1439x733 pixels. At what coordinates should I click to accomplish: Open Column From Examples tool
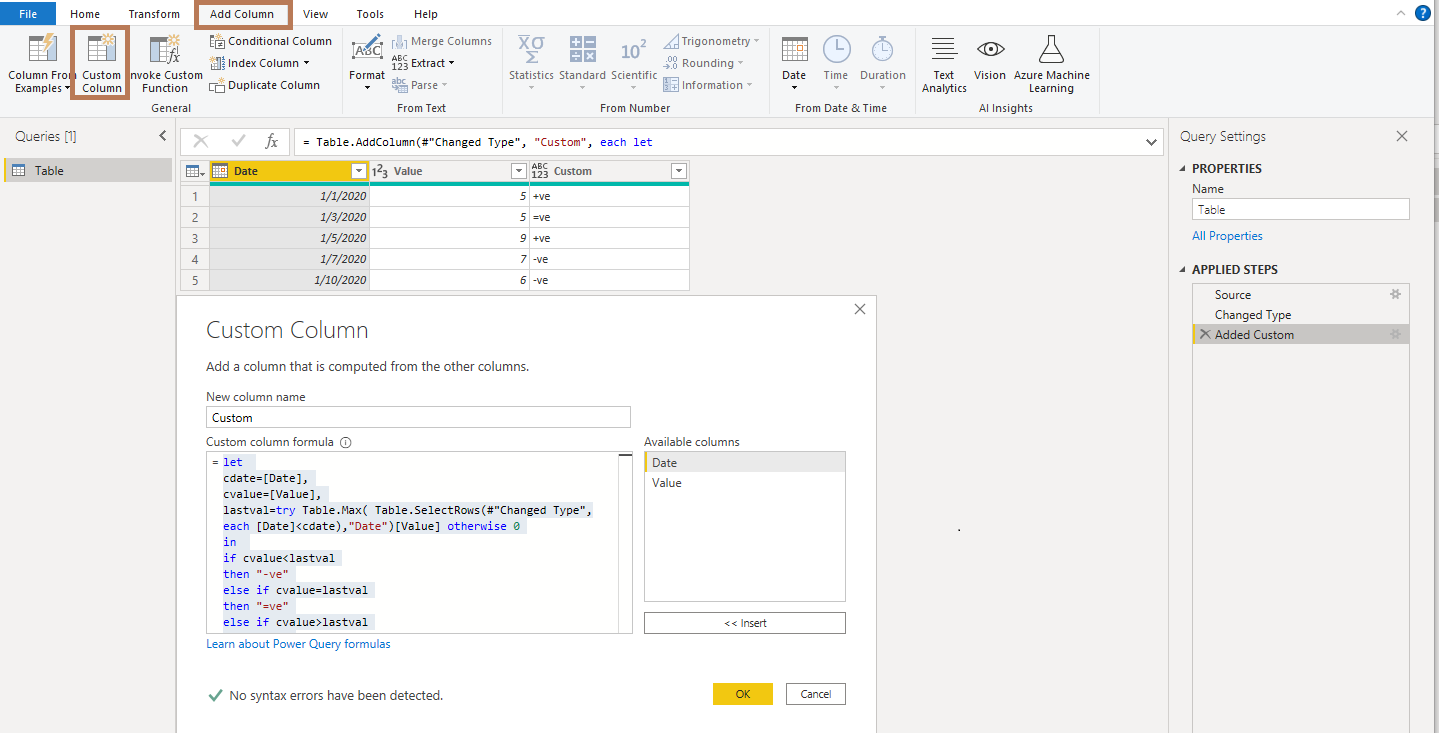tap(41, 62)
